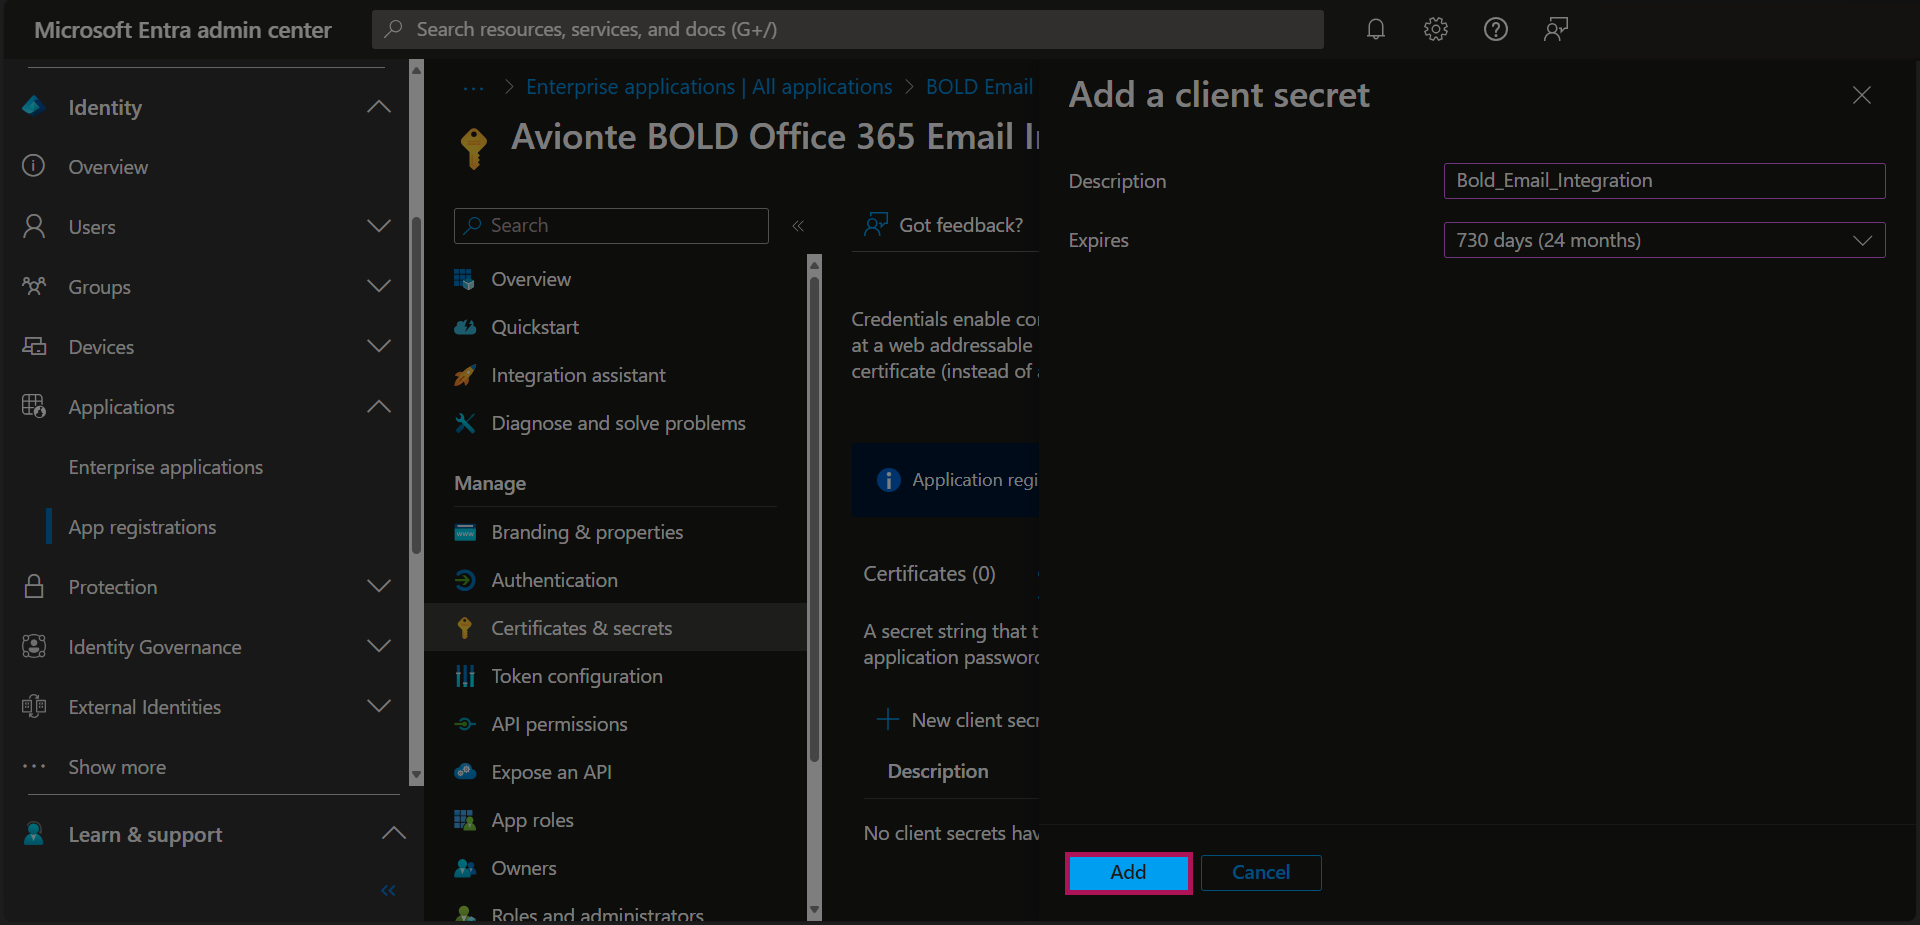Open portal settings gear icon
Image resolution: width=1920 pixels, height=925 pixels.
pyautogui.click(x=1435, y=29)
